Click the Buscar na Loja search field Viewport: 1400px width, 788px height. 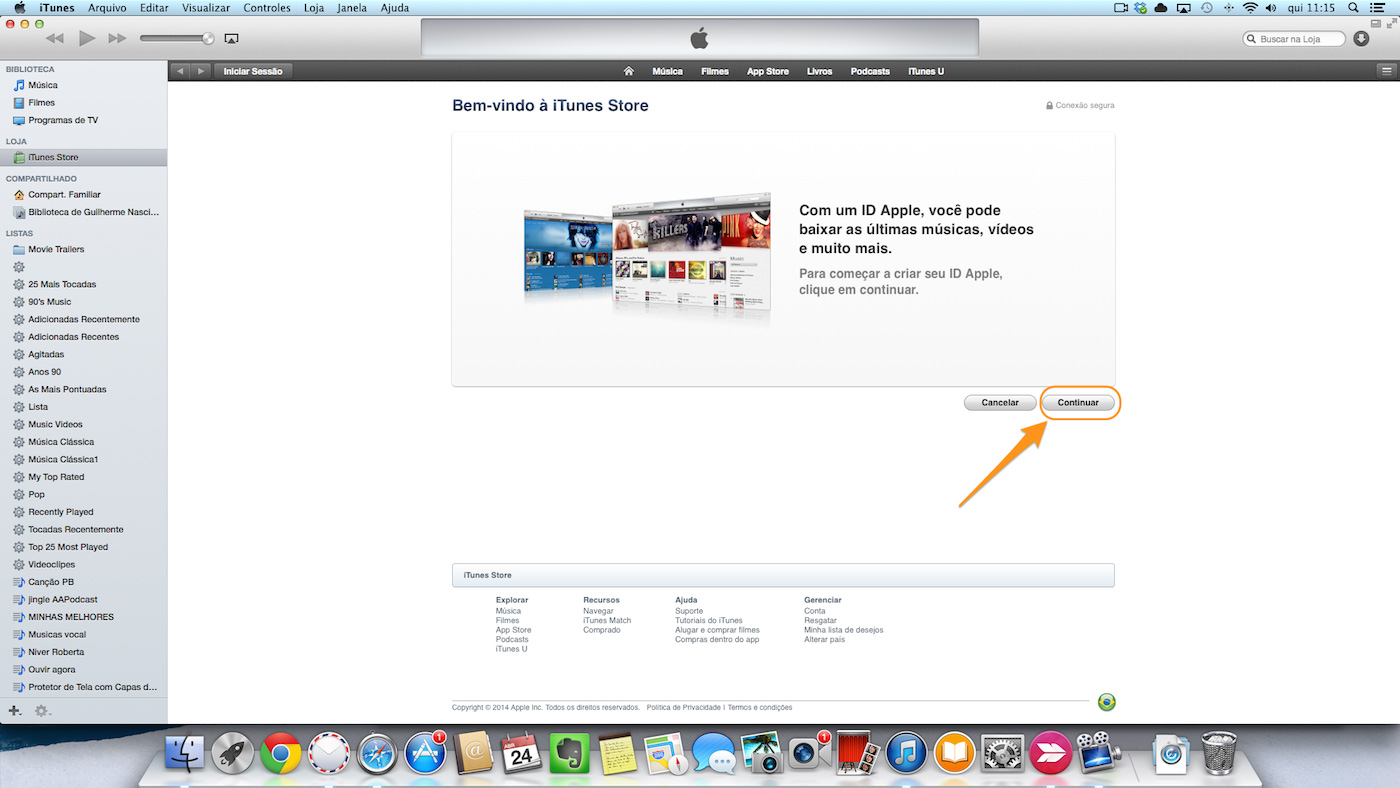click(x=1296, y=38)
